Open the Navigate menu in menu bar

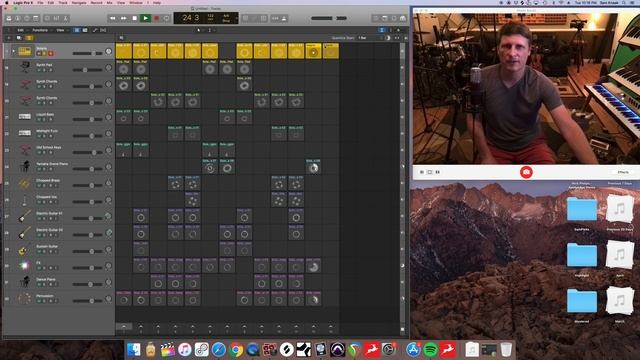79,2
